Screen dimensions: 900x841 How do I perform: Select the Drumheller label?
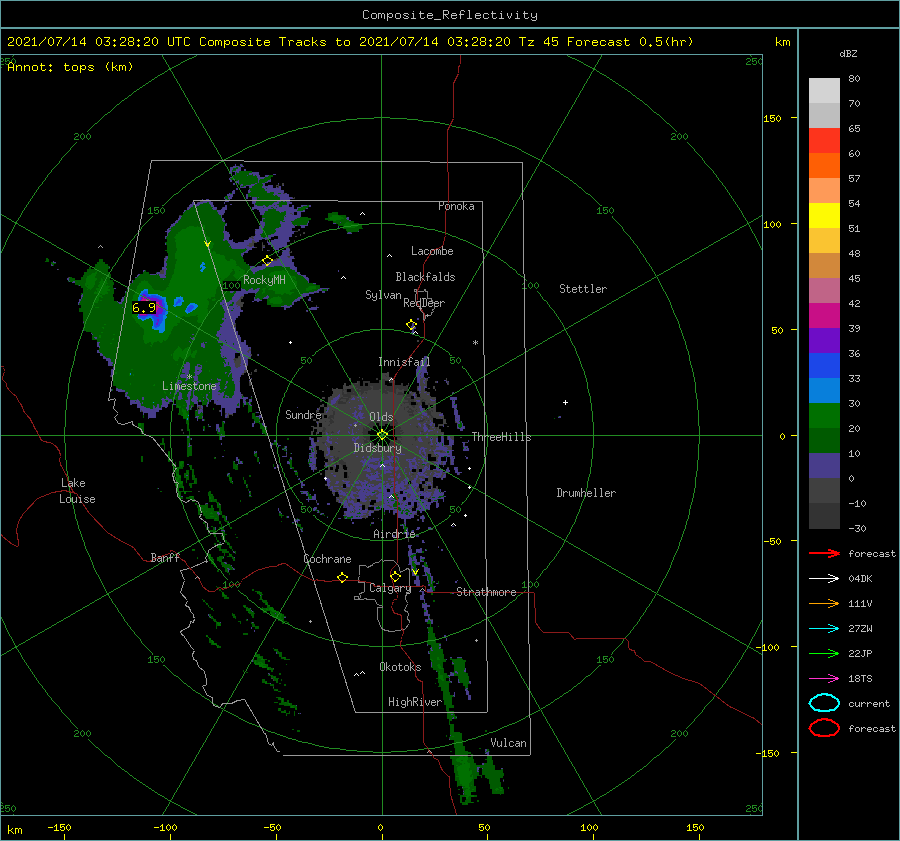point(586,493)
